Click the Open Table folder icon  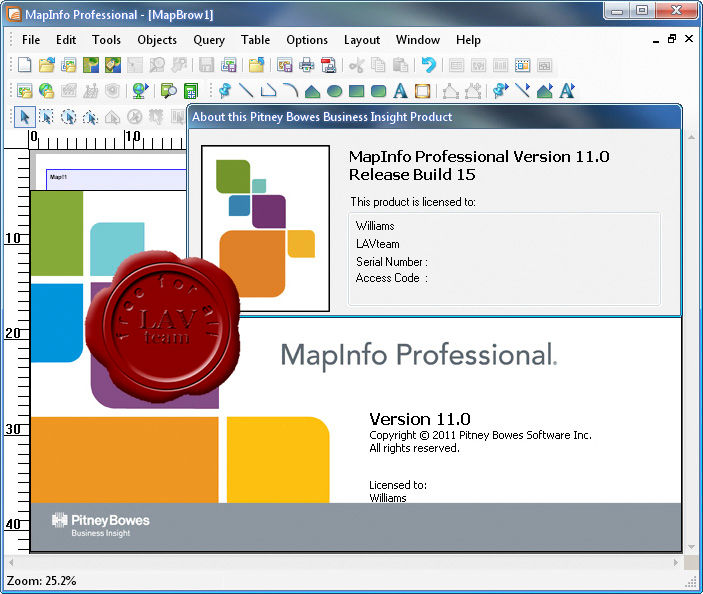[47, 65]
